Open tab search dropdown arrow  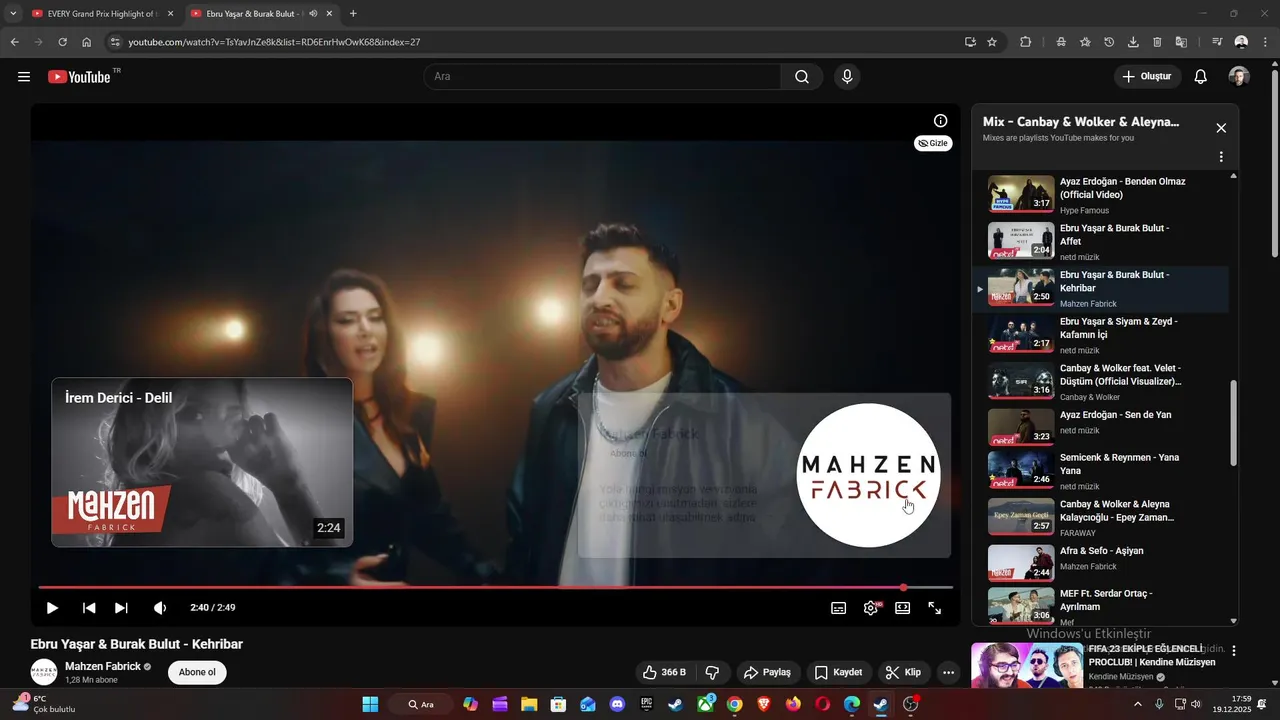(x=13, y=14)
